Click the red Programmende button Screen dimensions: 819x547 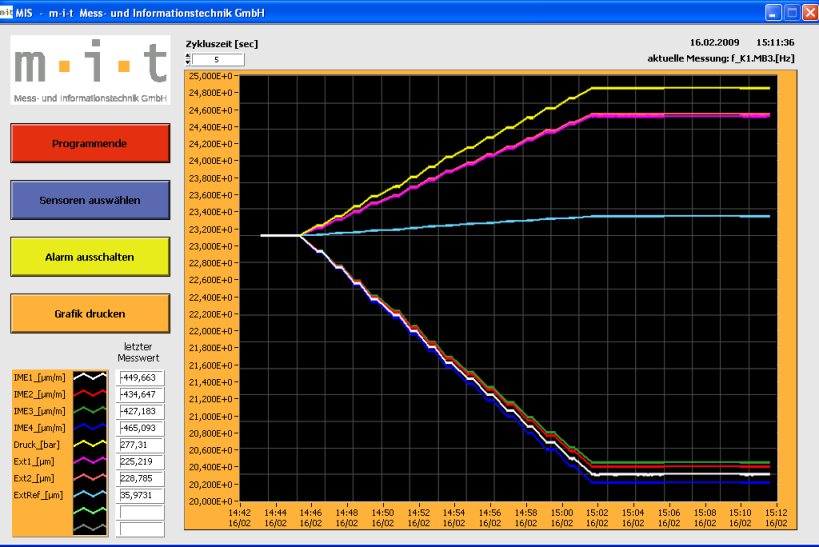pyautogui.click(x=90, y=143)
